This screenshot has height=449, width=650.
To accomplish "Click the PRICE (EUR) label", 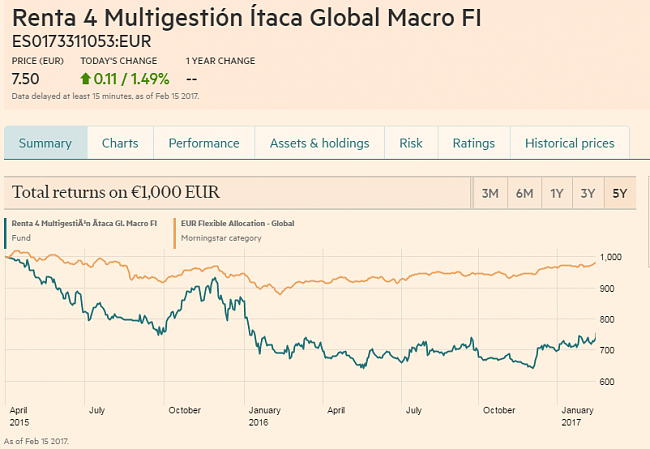I will coord(38,61).
